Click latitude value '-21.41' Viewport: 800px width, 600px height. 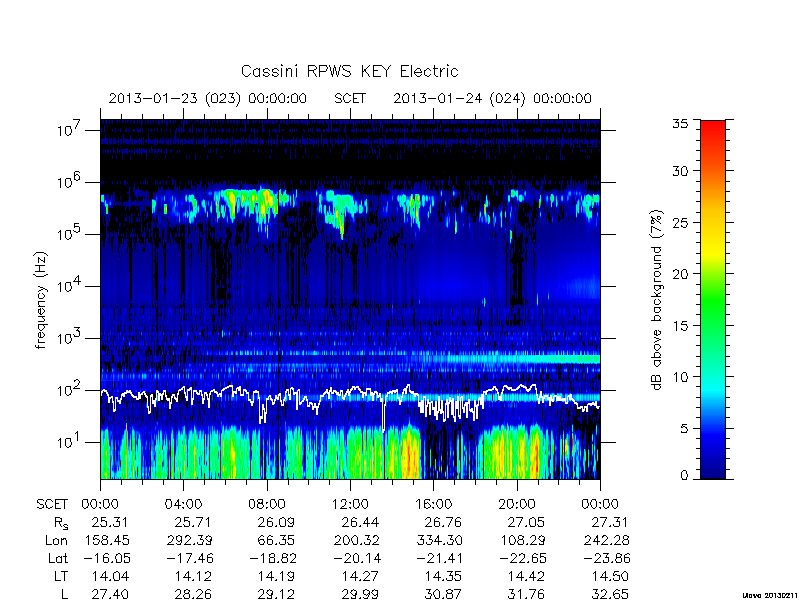coord(439,558)
